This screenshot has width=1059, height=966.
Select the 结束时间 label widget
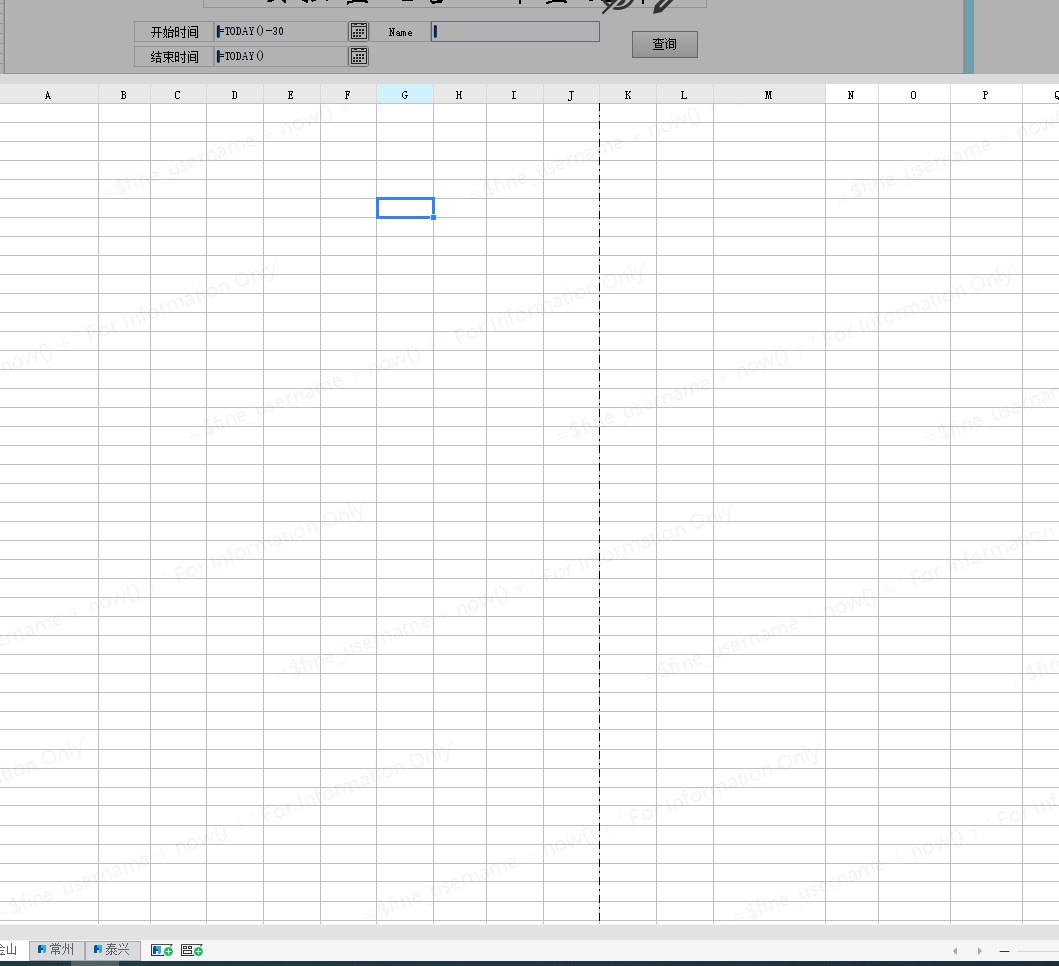[174, 57]
